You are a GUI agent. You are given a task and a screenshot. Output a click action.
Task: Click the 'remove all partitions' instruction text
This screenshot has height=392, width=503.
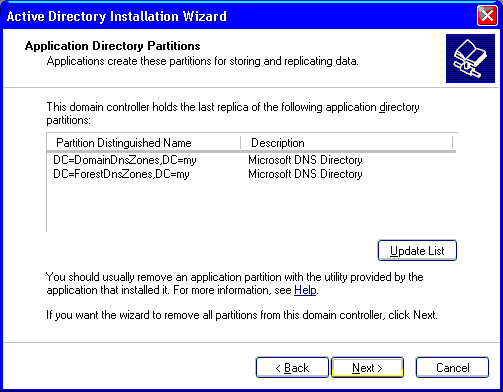click(242, 315)
